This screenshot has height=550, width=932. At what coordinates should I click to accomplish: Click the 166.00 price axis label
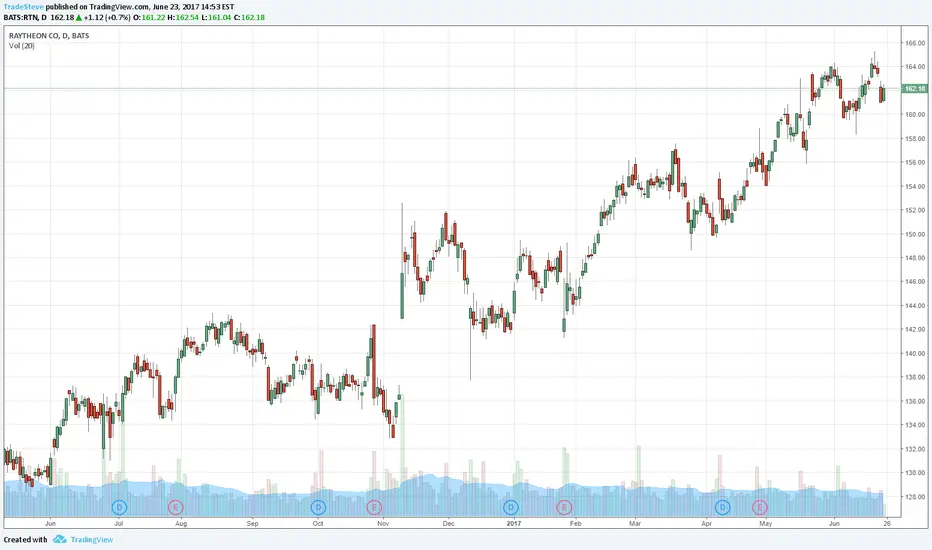pyautogui.click(x=915, y=43)
